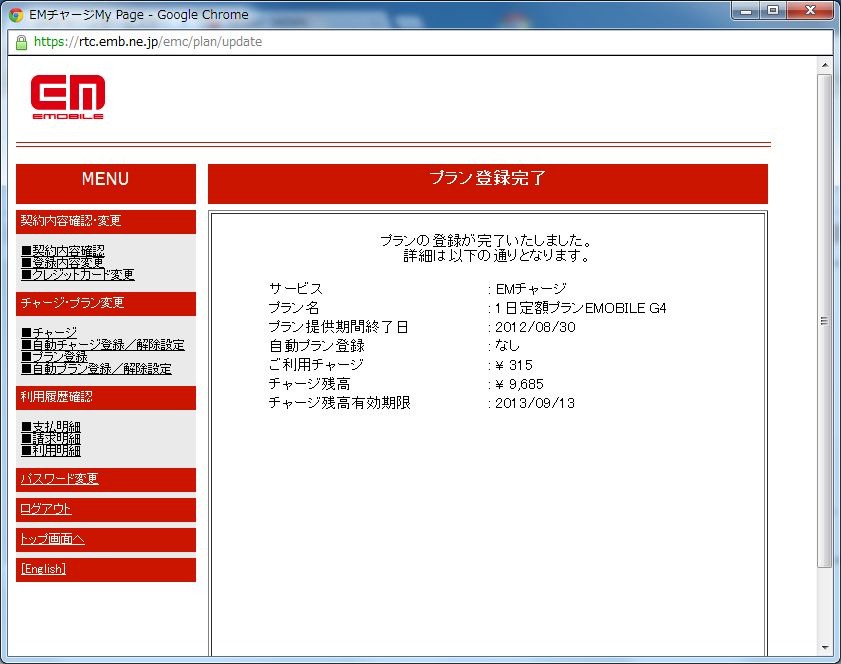Close the Chrome window
The width and height of the screenshot is (841, 664).
coord(810,11)
